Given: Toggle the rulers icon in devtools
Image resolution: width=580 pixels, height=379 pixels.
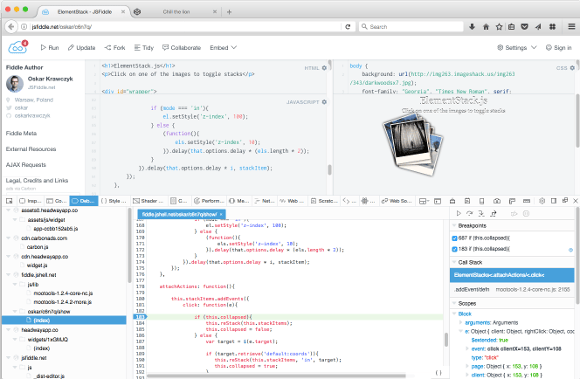Looking at the screenshot, I should click(x=526, y=201).
